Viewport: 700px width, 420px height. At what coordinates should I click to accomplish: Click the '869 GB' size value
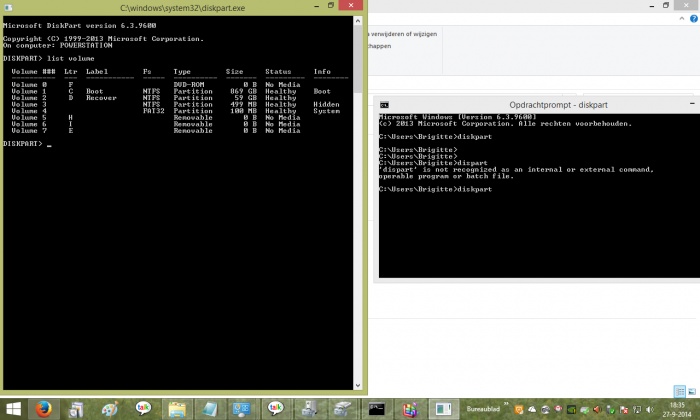[x=243, y=91]
